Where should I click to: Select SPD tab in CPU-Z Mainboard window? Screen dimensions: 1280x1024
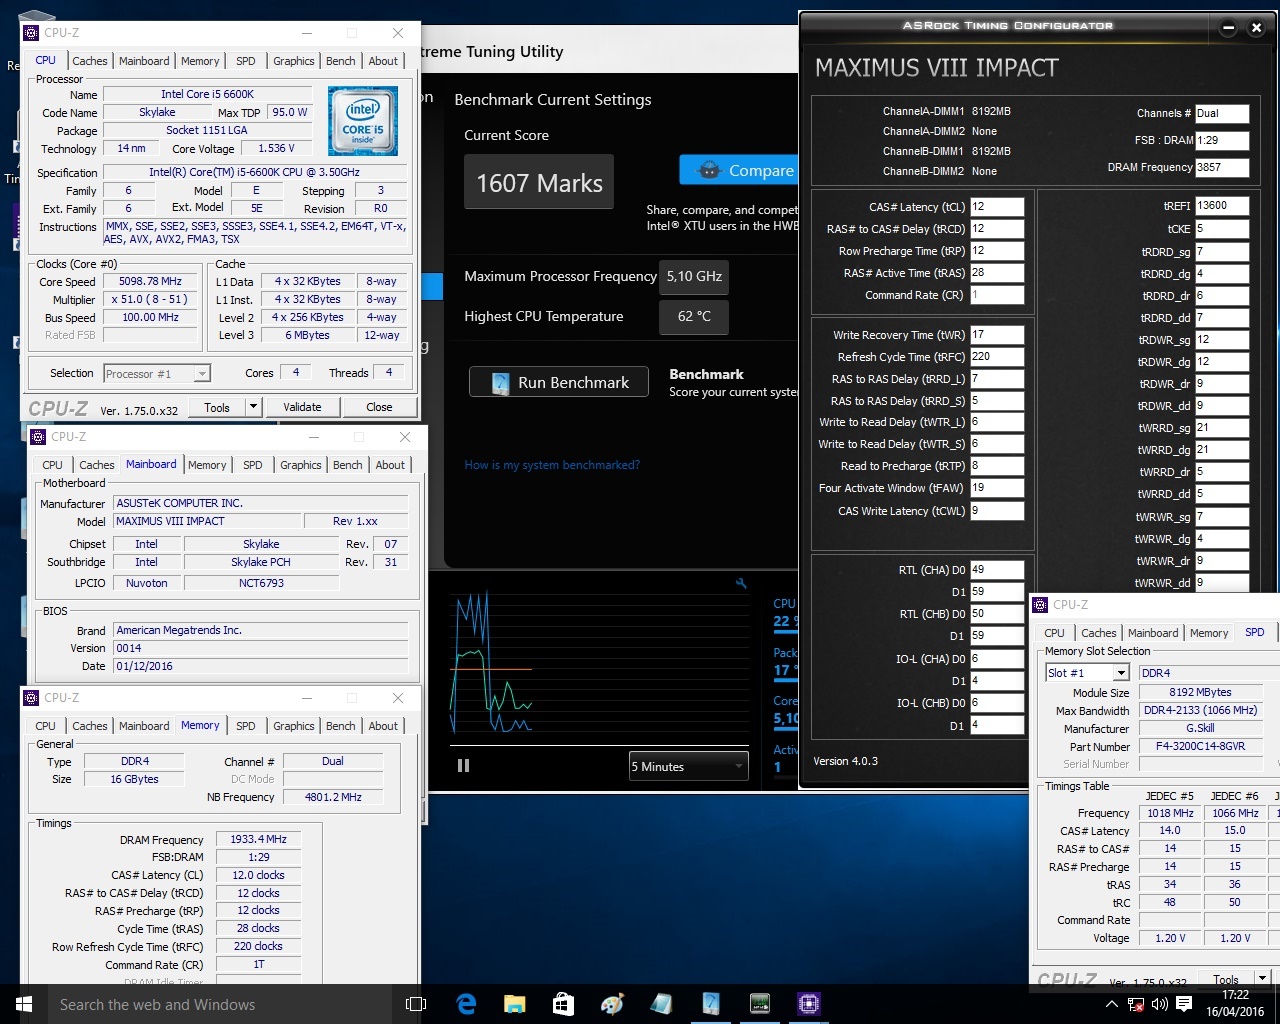pos(253,465)
